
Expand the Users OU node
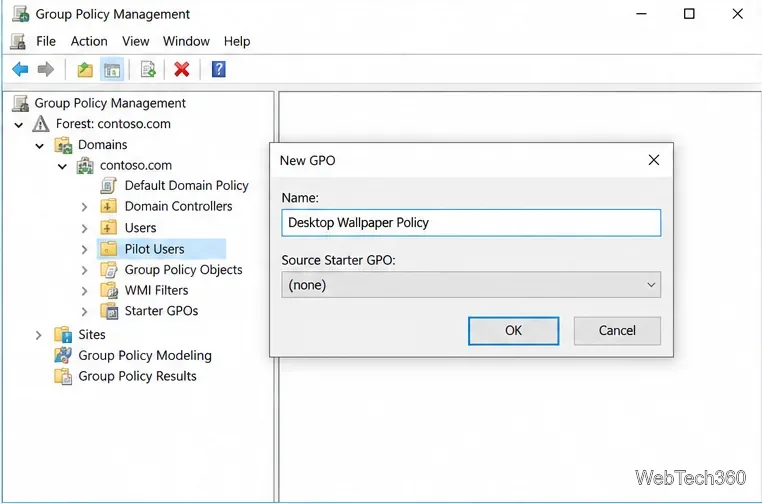point(85,228)
